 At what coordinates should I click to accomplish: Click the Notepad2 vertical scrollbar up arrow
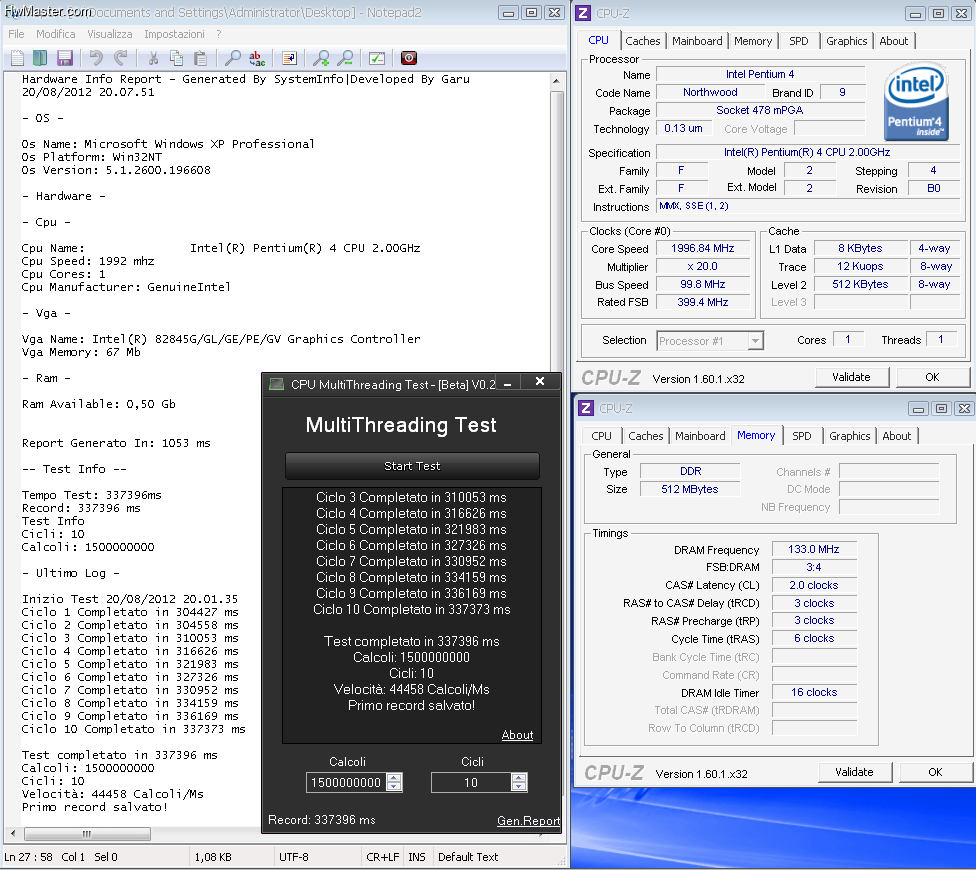click(556, 81)
